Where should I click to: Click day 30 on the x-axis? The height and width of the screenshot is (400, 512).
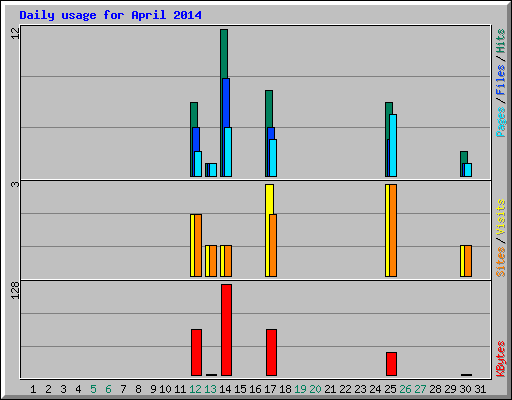click(465, 389)
